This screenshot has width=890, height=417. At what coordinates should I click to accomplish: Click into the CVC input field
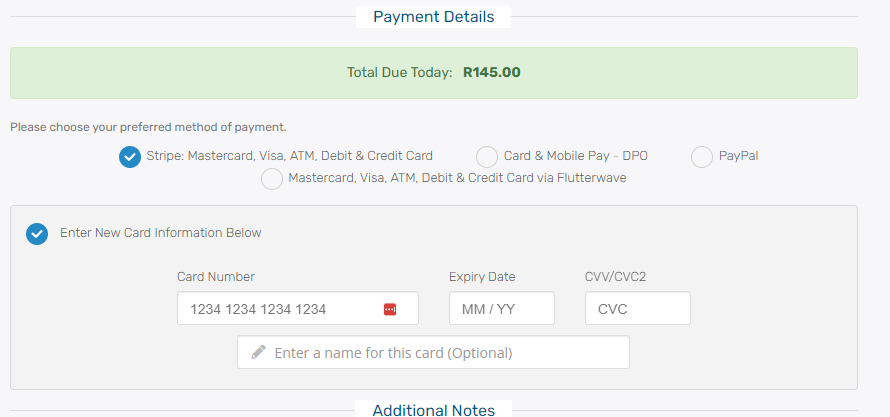637,309
